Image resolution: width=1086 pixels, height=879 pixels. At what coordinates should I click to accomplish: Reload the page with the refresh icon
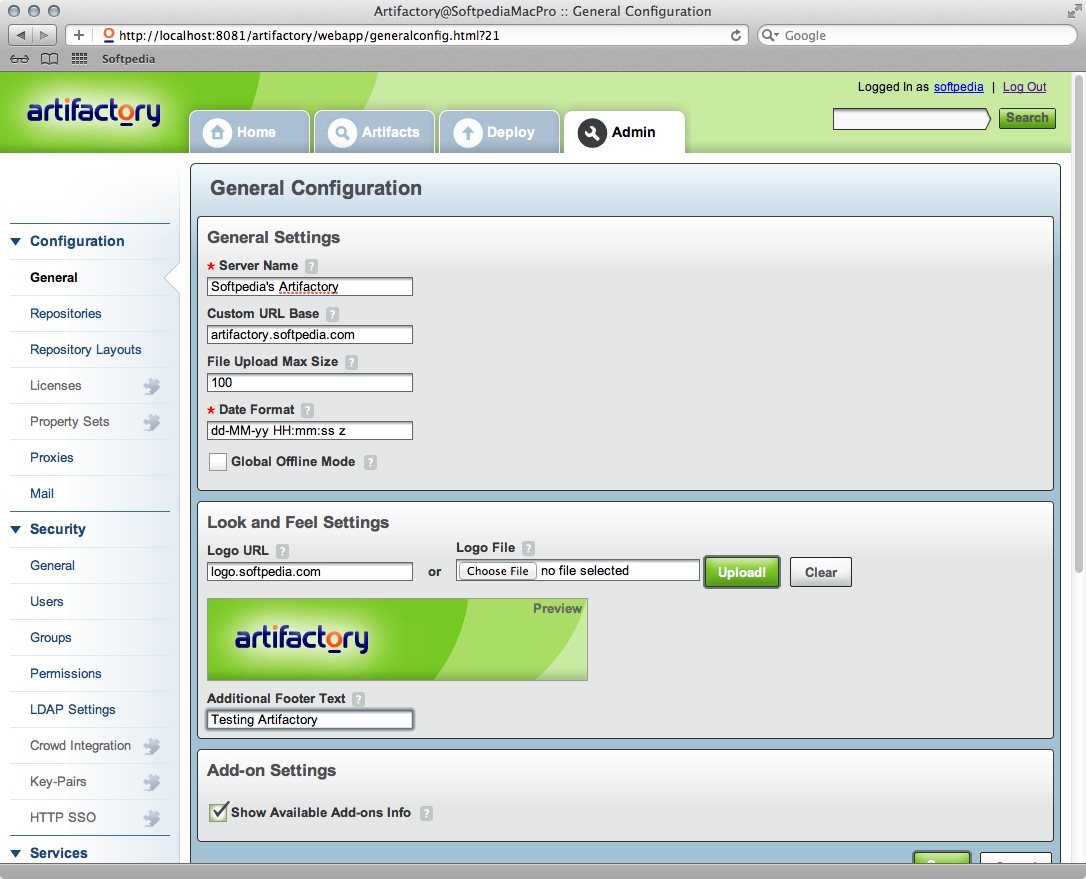pyautogui.click(x=736, y=35)
